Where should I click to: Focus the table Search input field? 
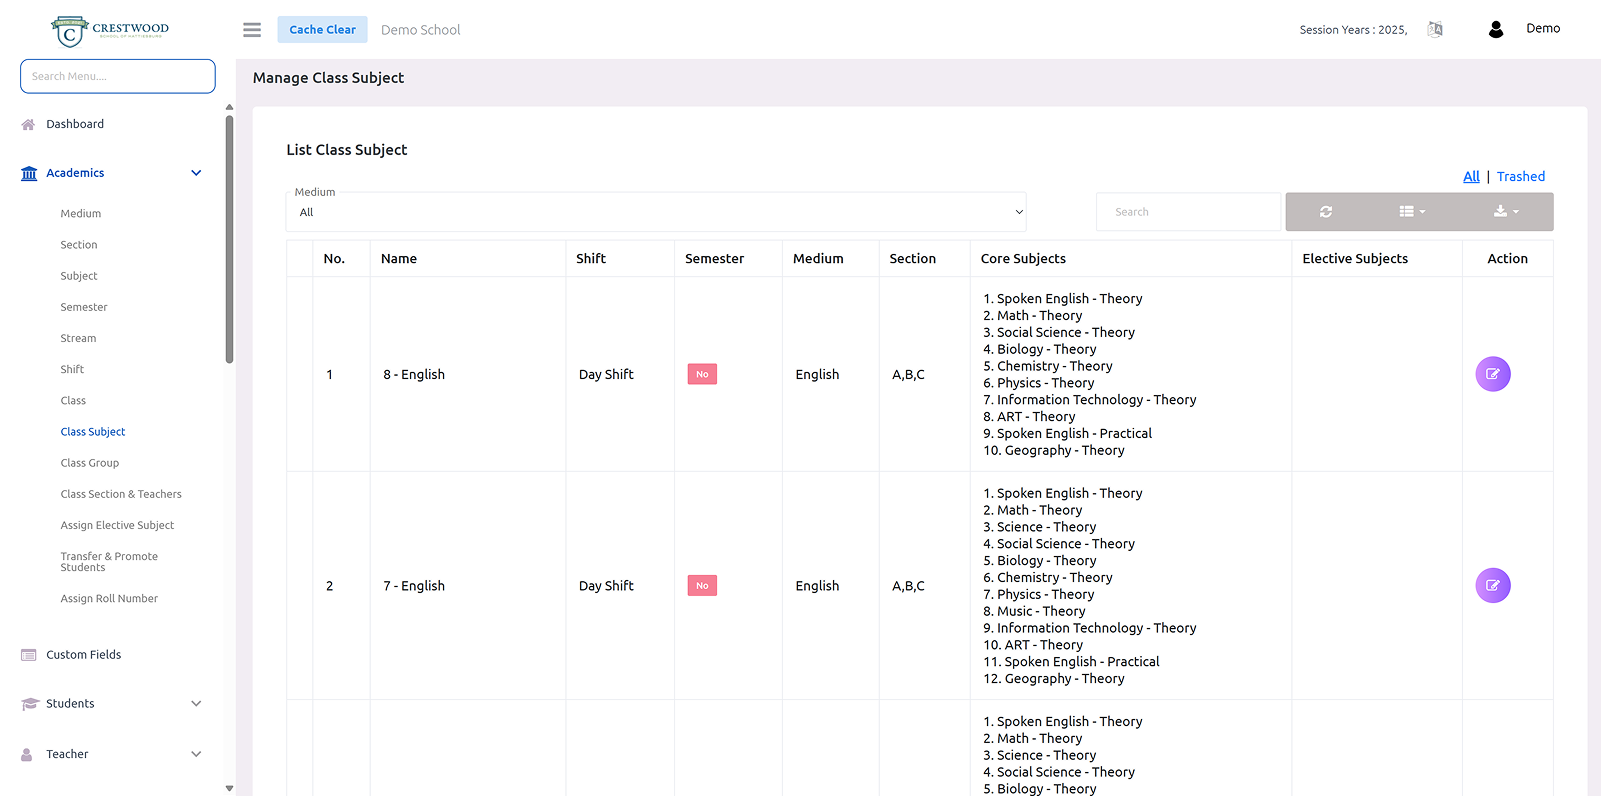1188,212
